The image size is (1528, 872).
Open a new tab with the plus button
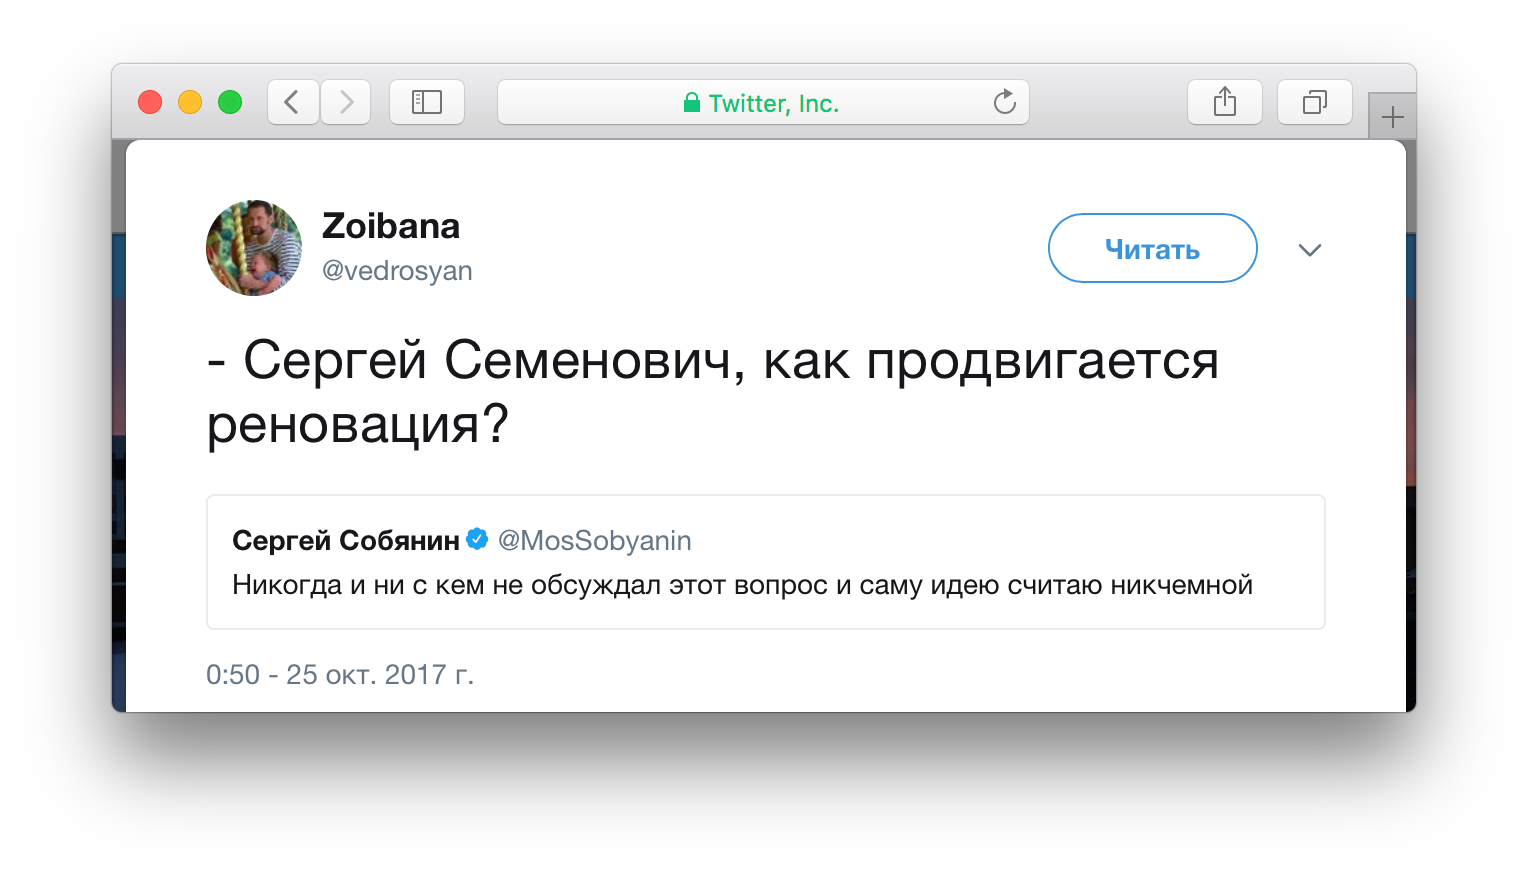(1392, 118)
